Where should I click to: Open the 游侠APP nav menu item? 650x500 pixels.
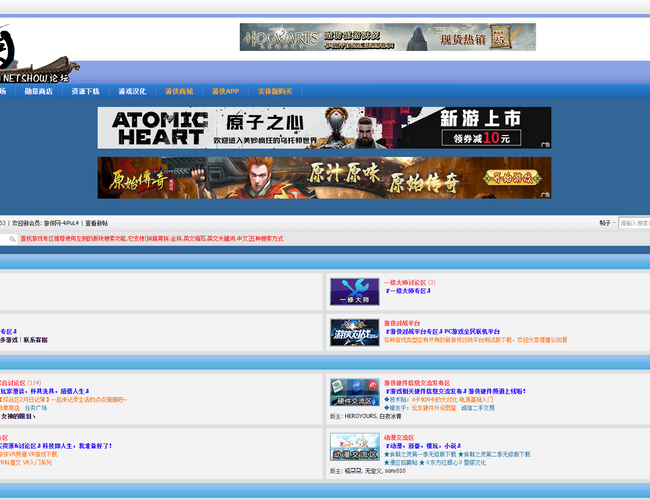[x=226, y=91]
